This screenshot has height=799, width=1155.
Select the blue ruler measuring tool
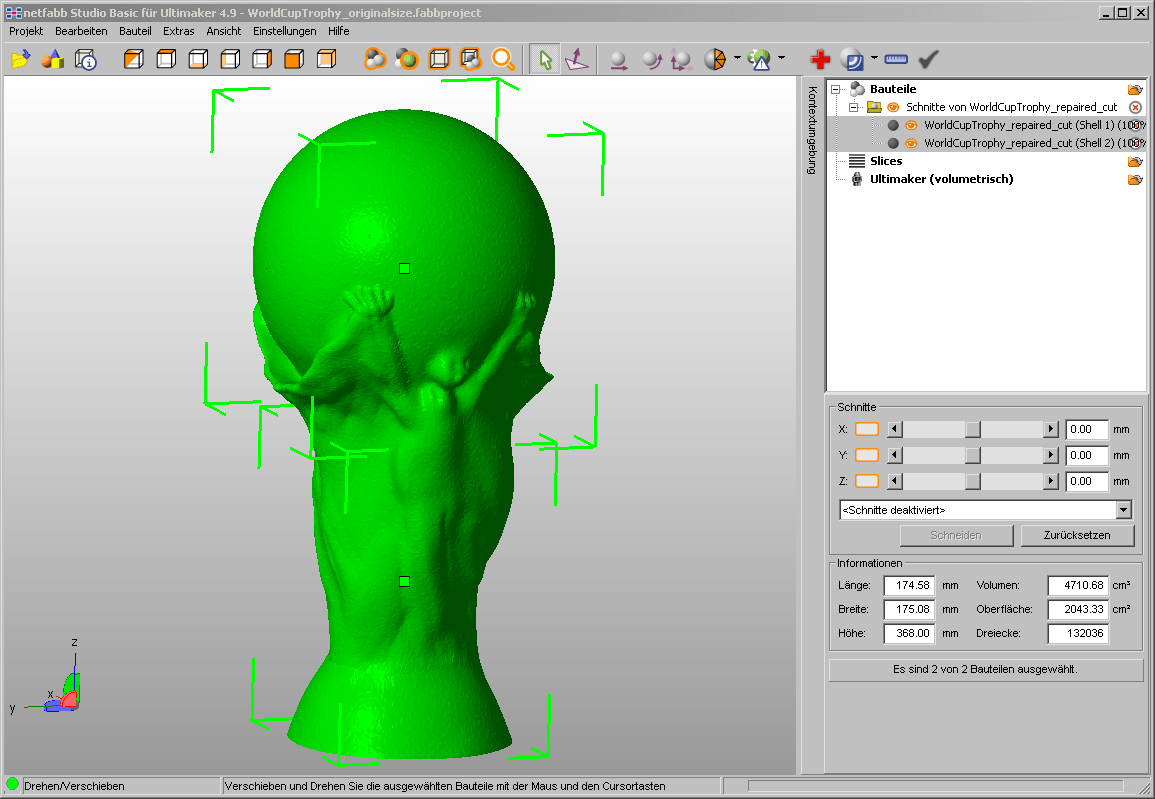coord(896,59)
